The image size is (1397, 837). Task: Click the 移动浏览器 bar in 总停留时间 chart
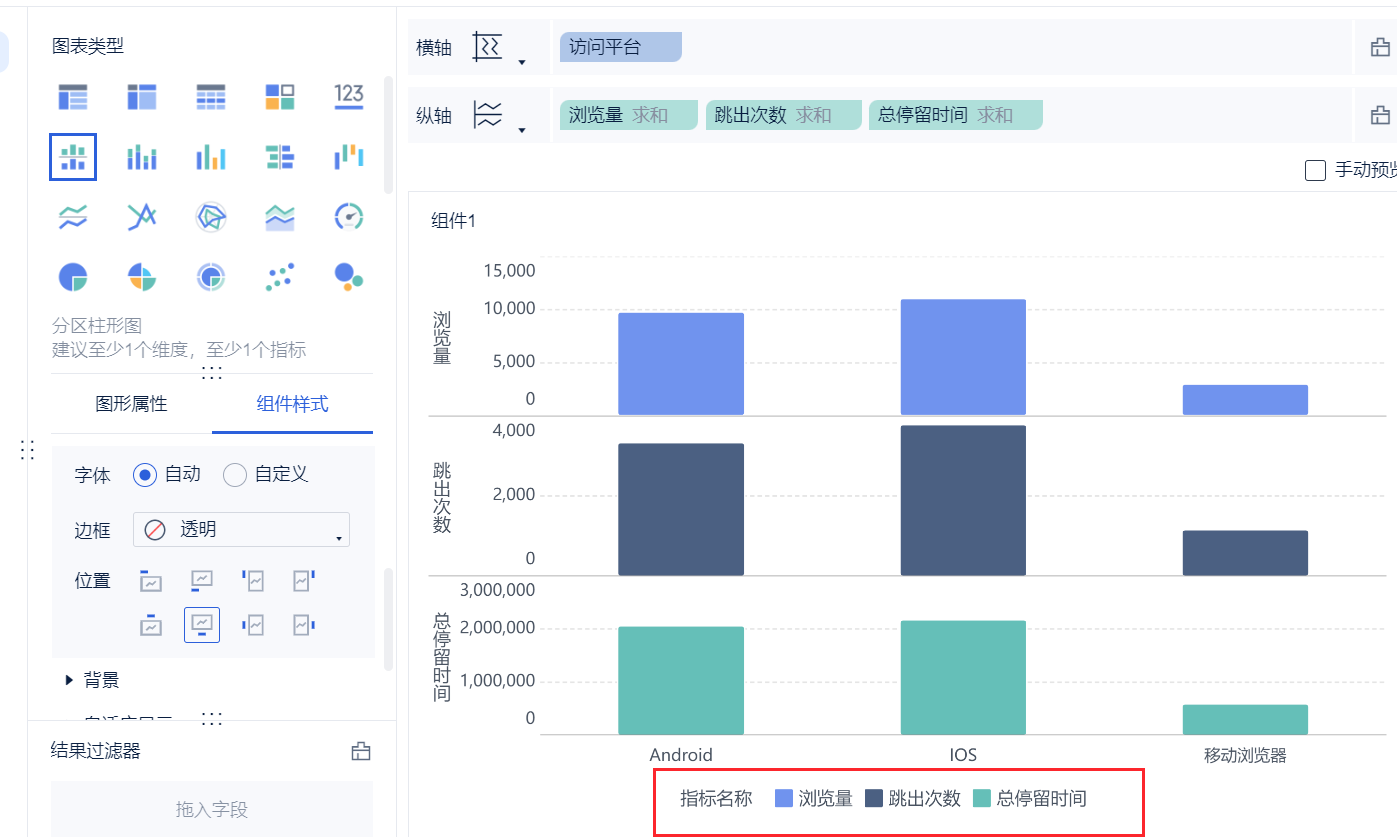point(1245,720)
